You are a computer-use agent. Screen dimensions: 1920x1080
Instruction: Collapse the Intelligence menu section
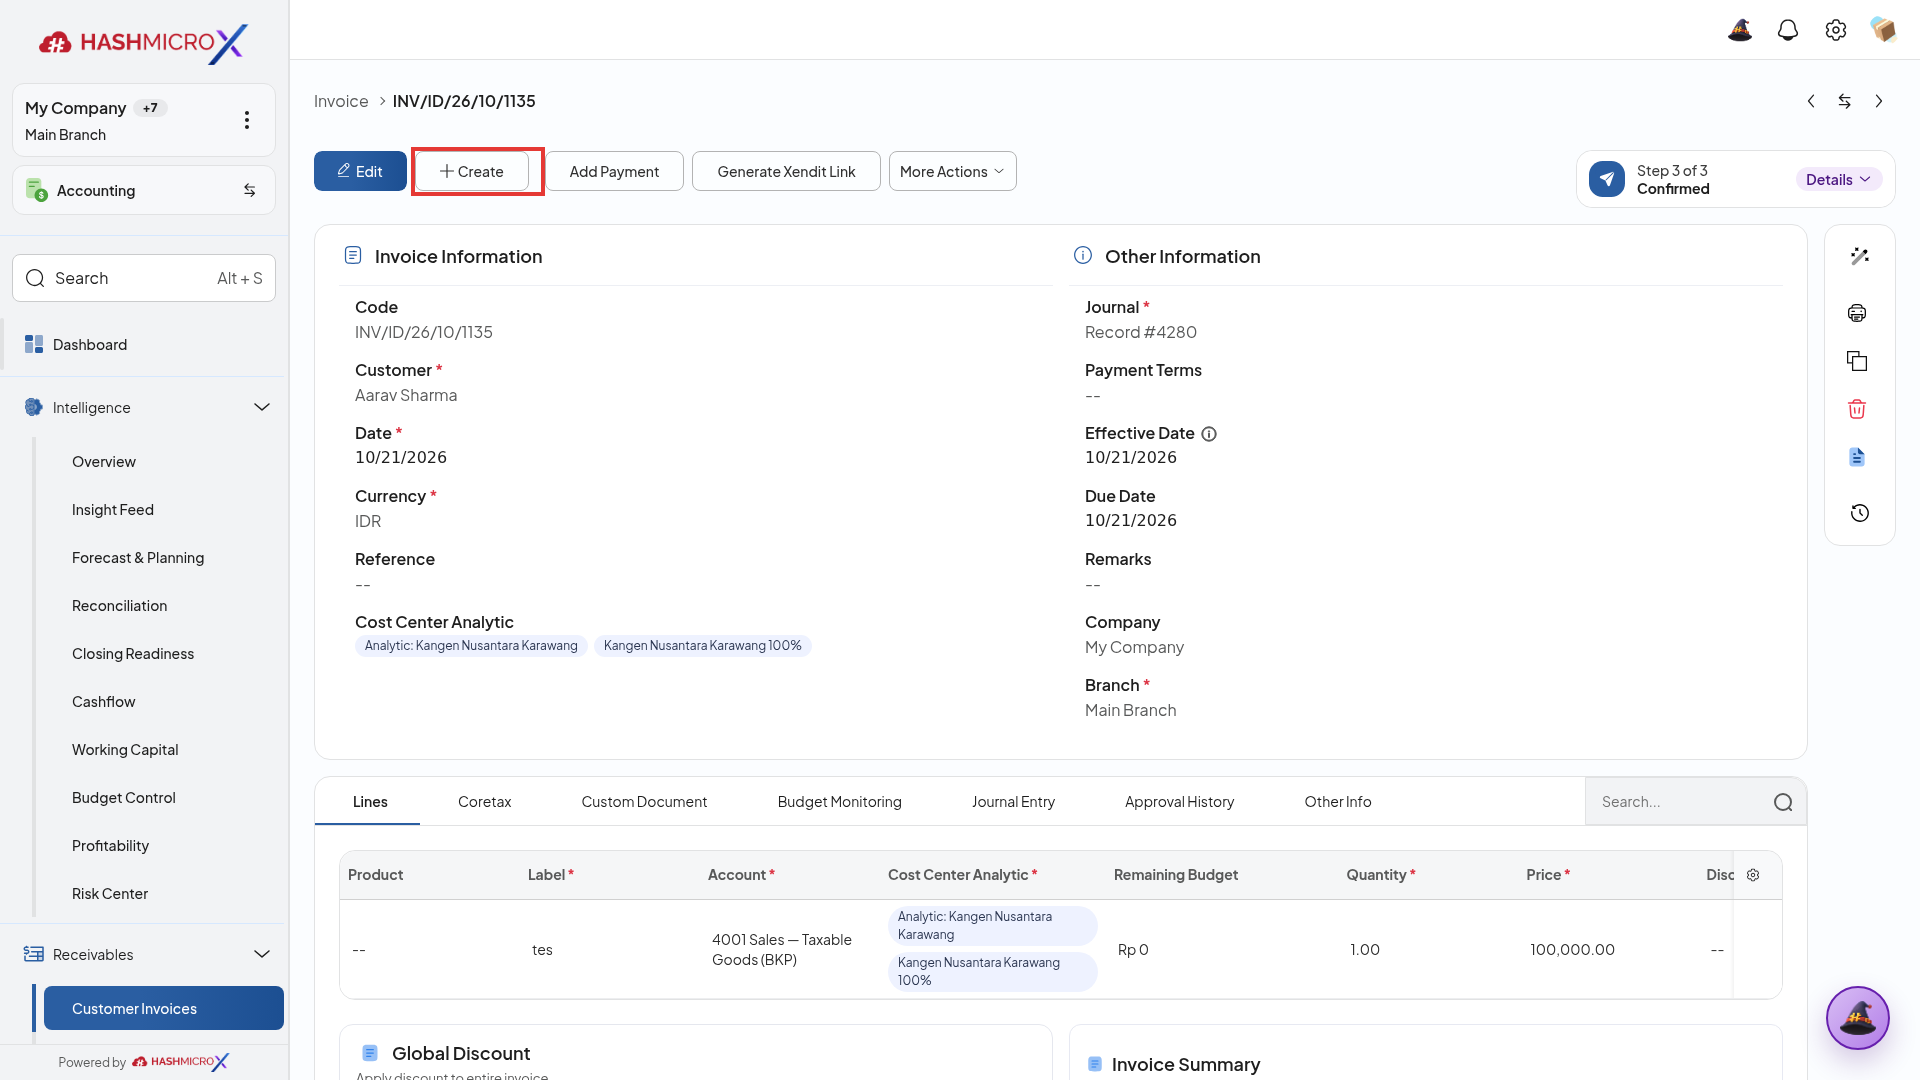(x=262, y=407)
